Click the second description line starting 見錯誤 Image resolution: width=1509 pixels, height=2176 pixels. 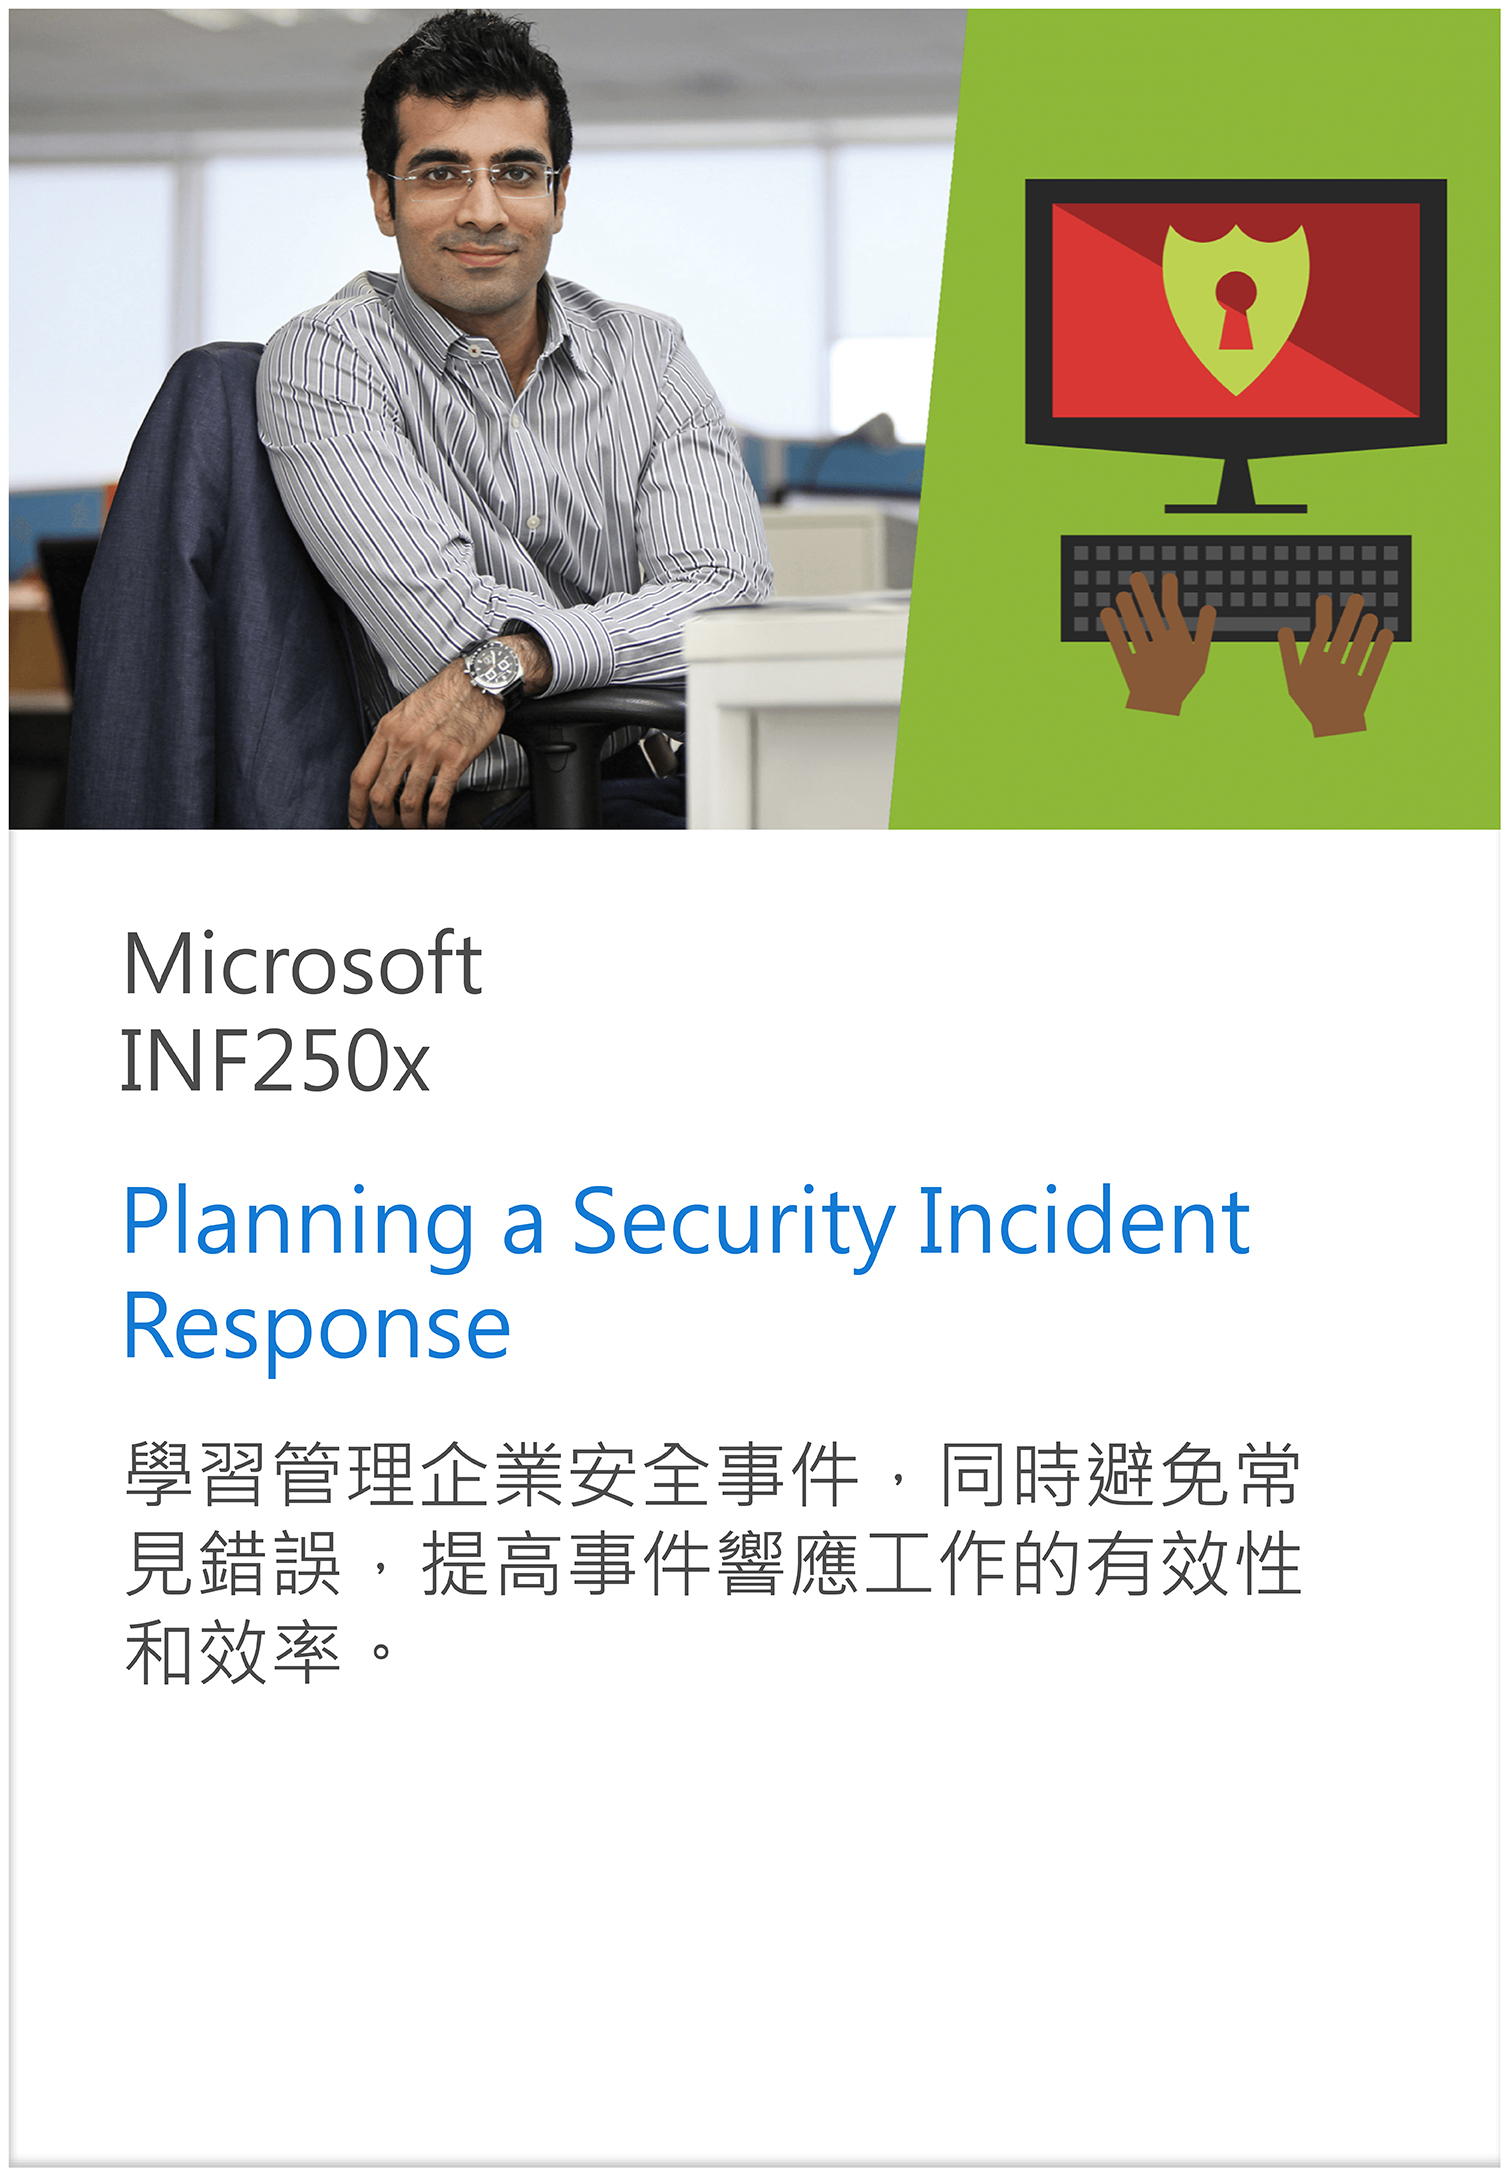pyautogui.click(x=713, y=1563)
